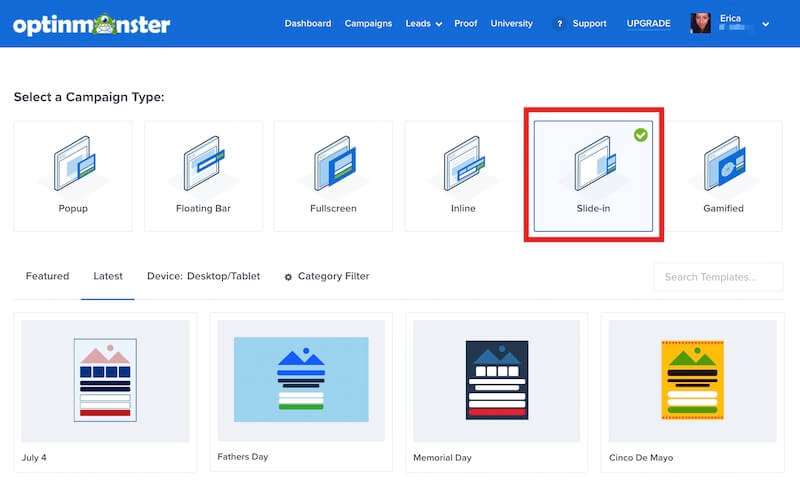Focus the Search Templates field
The height and width of the screenshot is (484, 800).
(718, 277)
